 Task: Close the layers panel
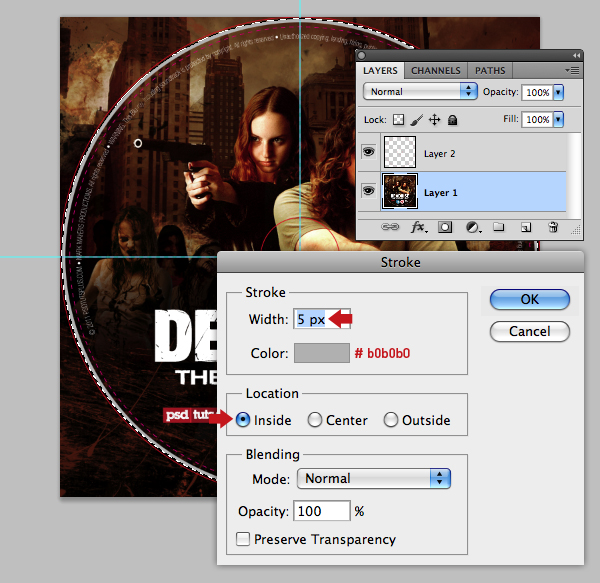click(361, 56)
